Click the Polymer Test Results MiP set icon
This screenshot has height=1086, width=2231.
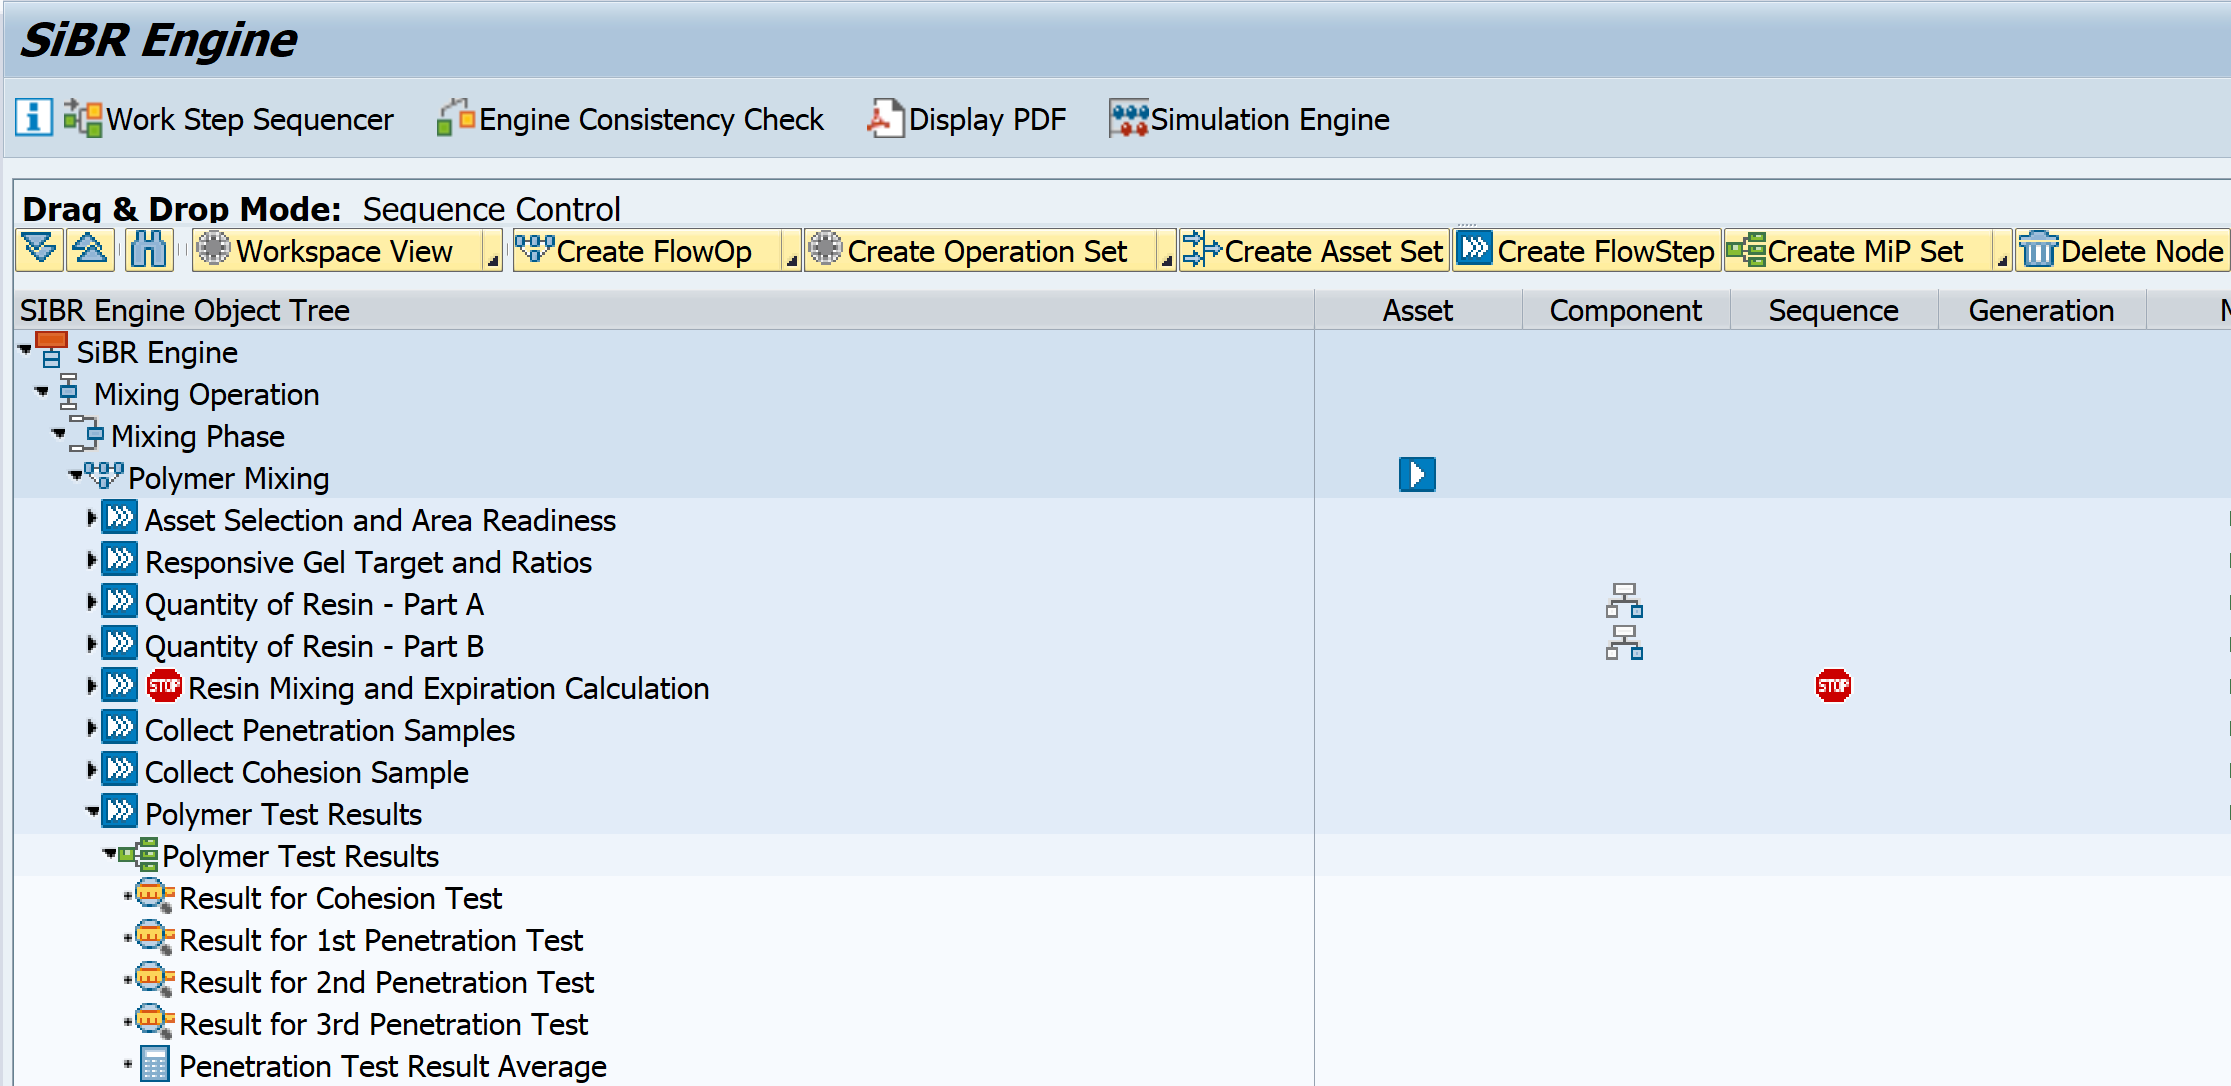pos(138,855)
